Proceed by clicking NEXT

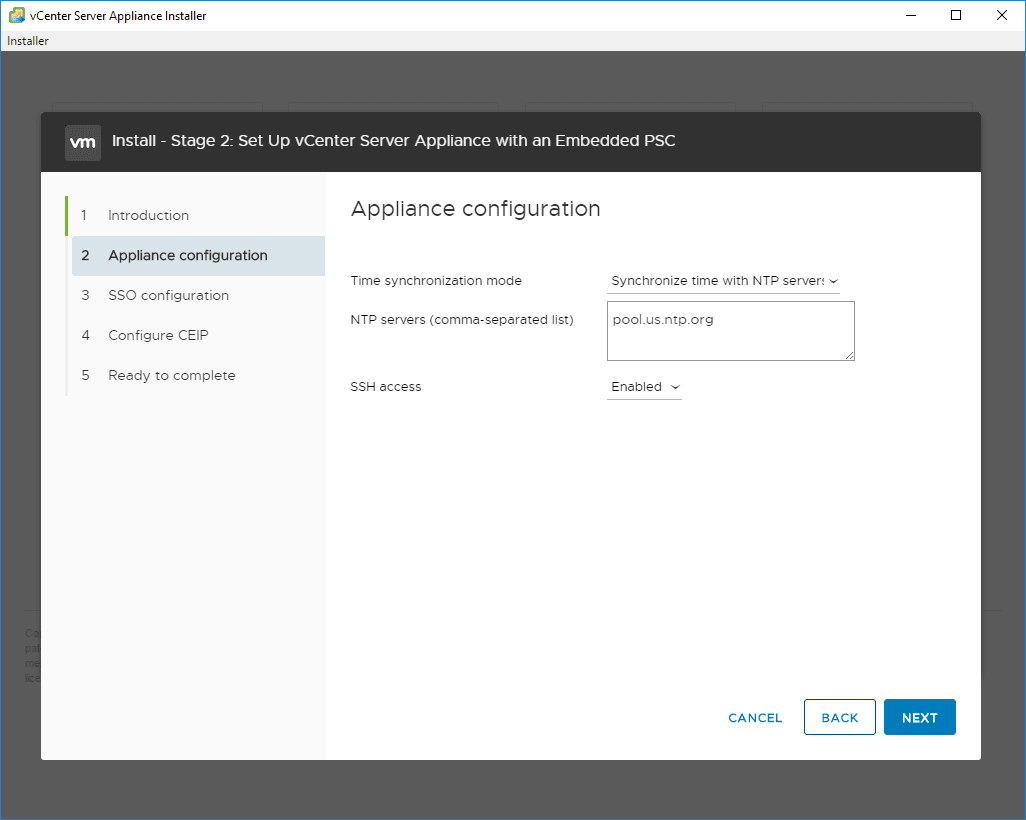919,717
